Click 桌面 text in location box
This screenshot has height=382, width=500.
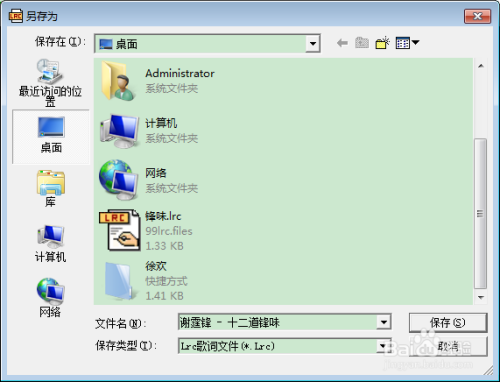coord(127,44)
